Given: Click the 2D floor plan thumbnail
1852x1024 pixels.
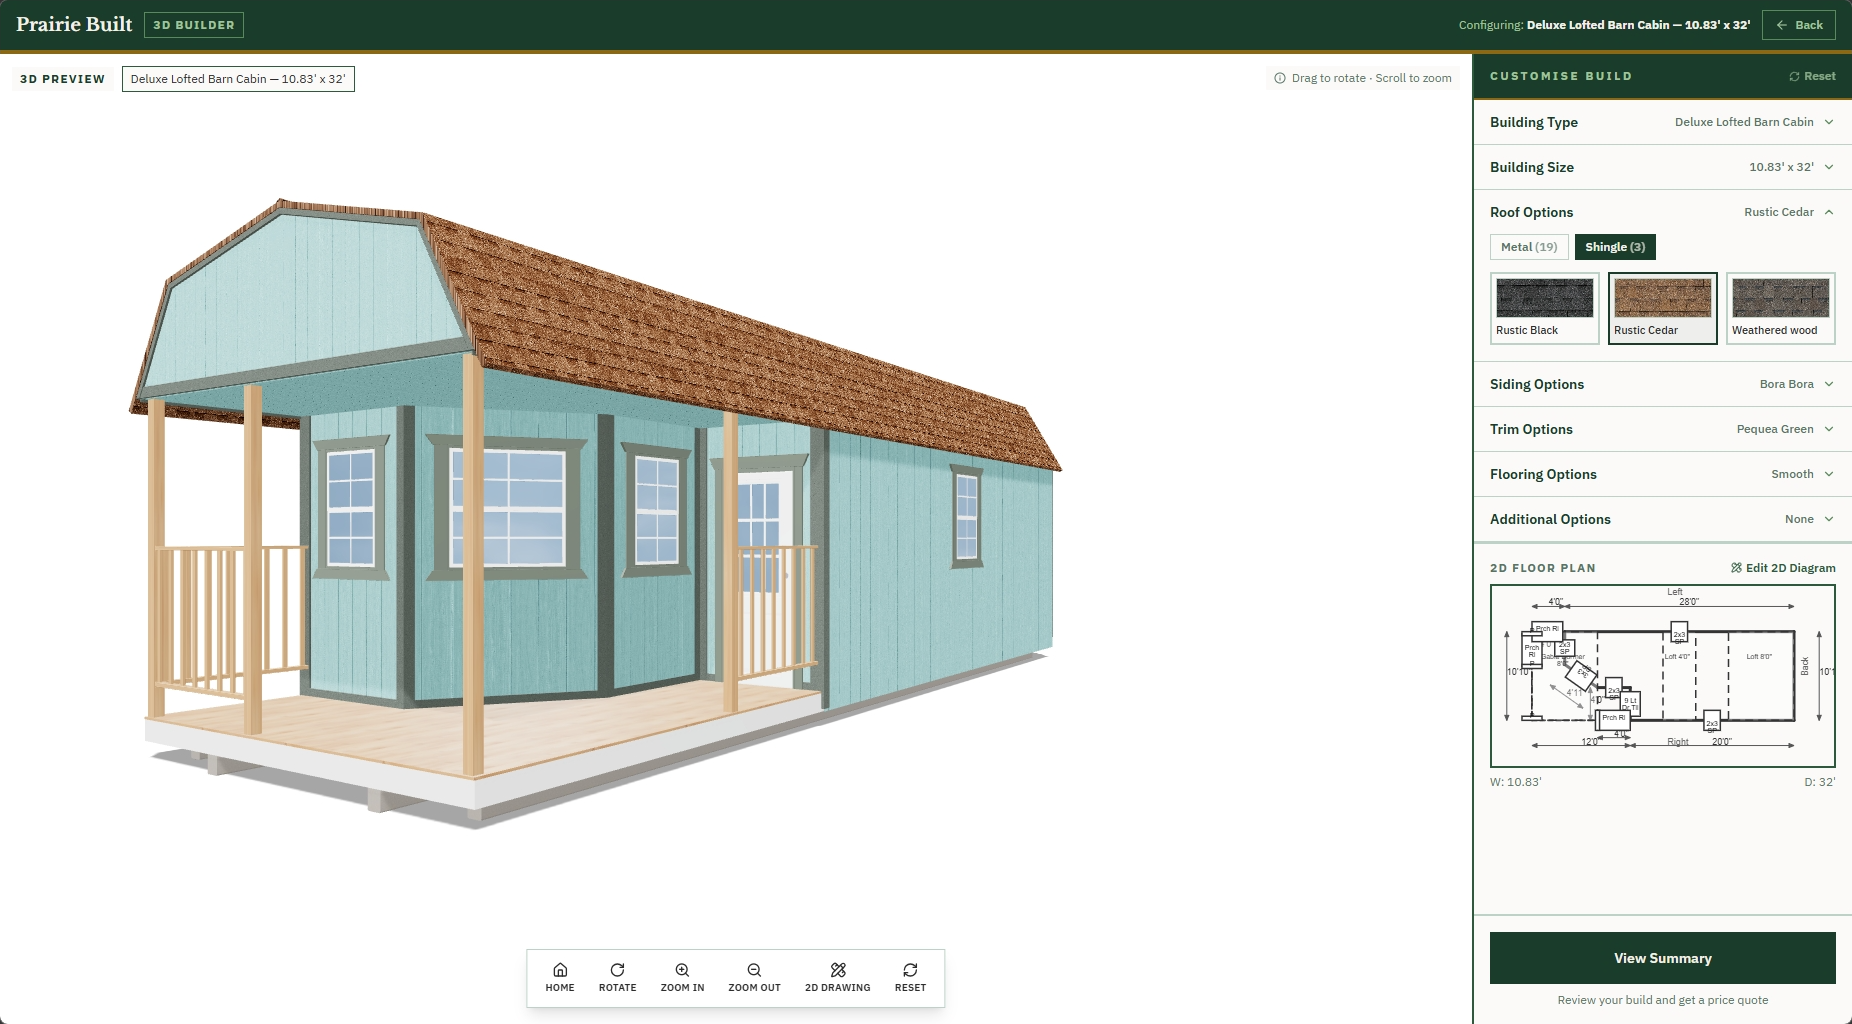Looking at the screenshot, I should 1662,676.
